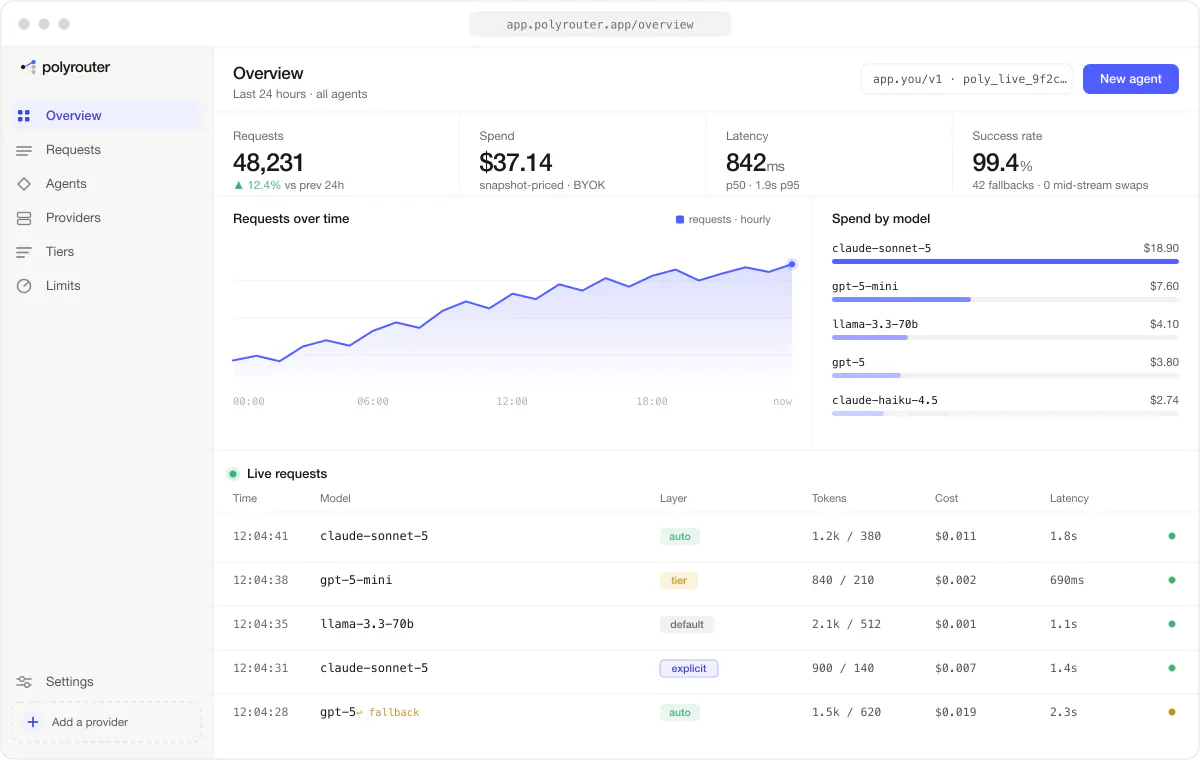Click the Latency column header in table
The width and height of the screenshot is (1200, 760).
click(x=1069, y=498)
